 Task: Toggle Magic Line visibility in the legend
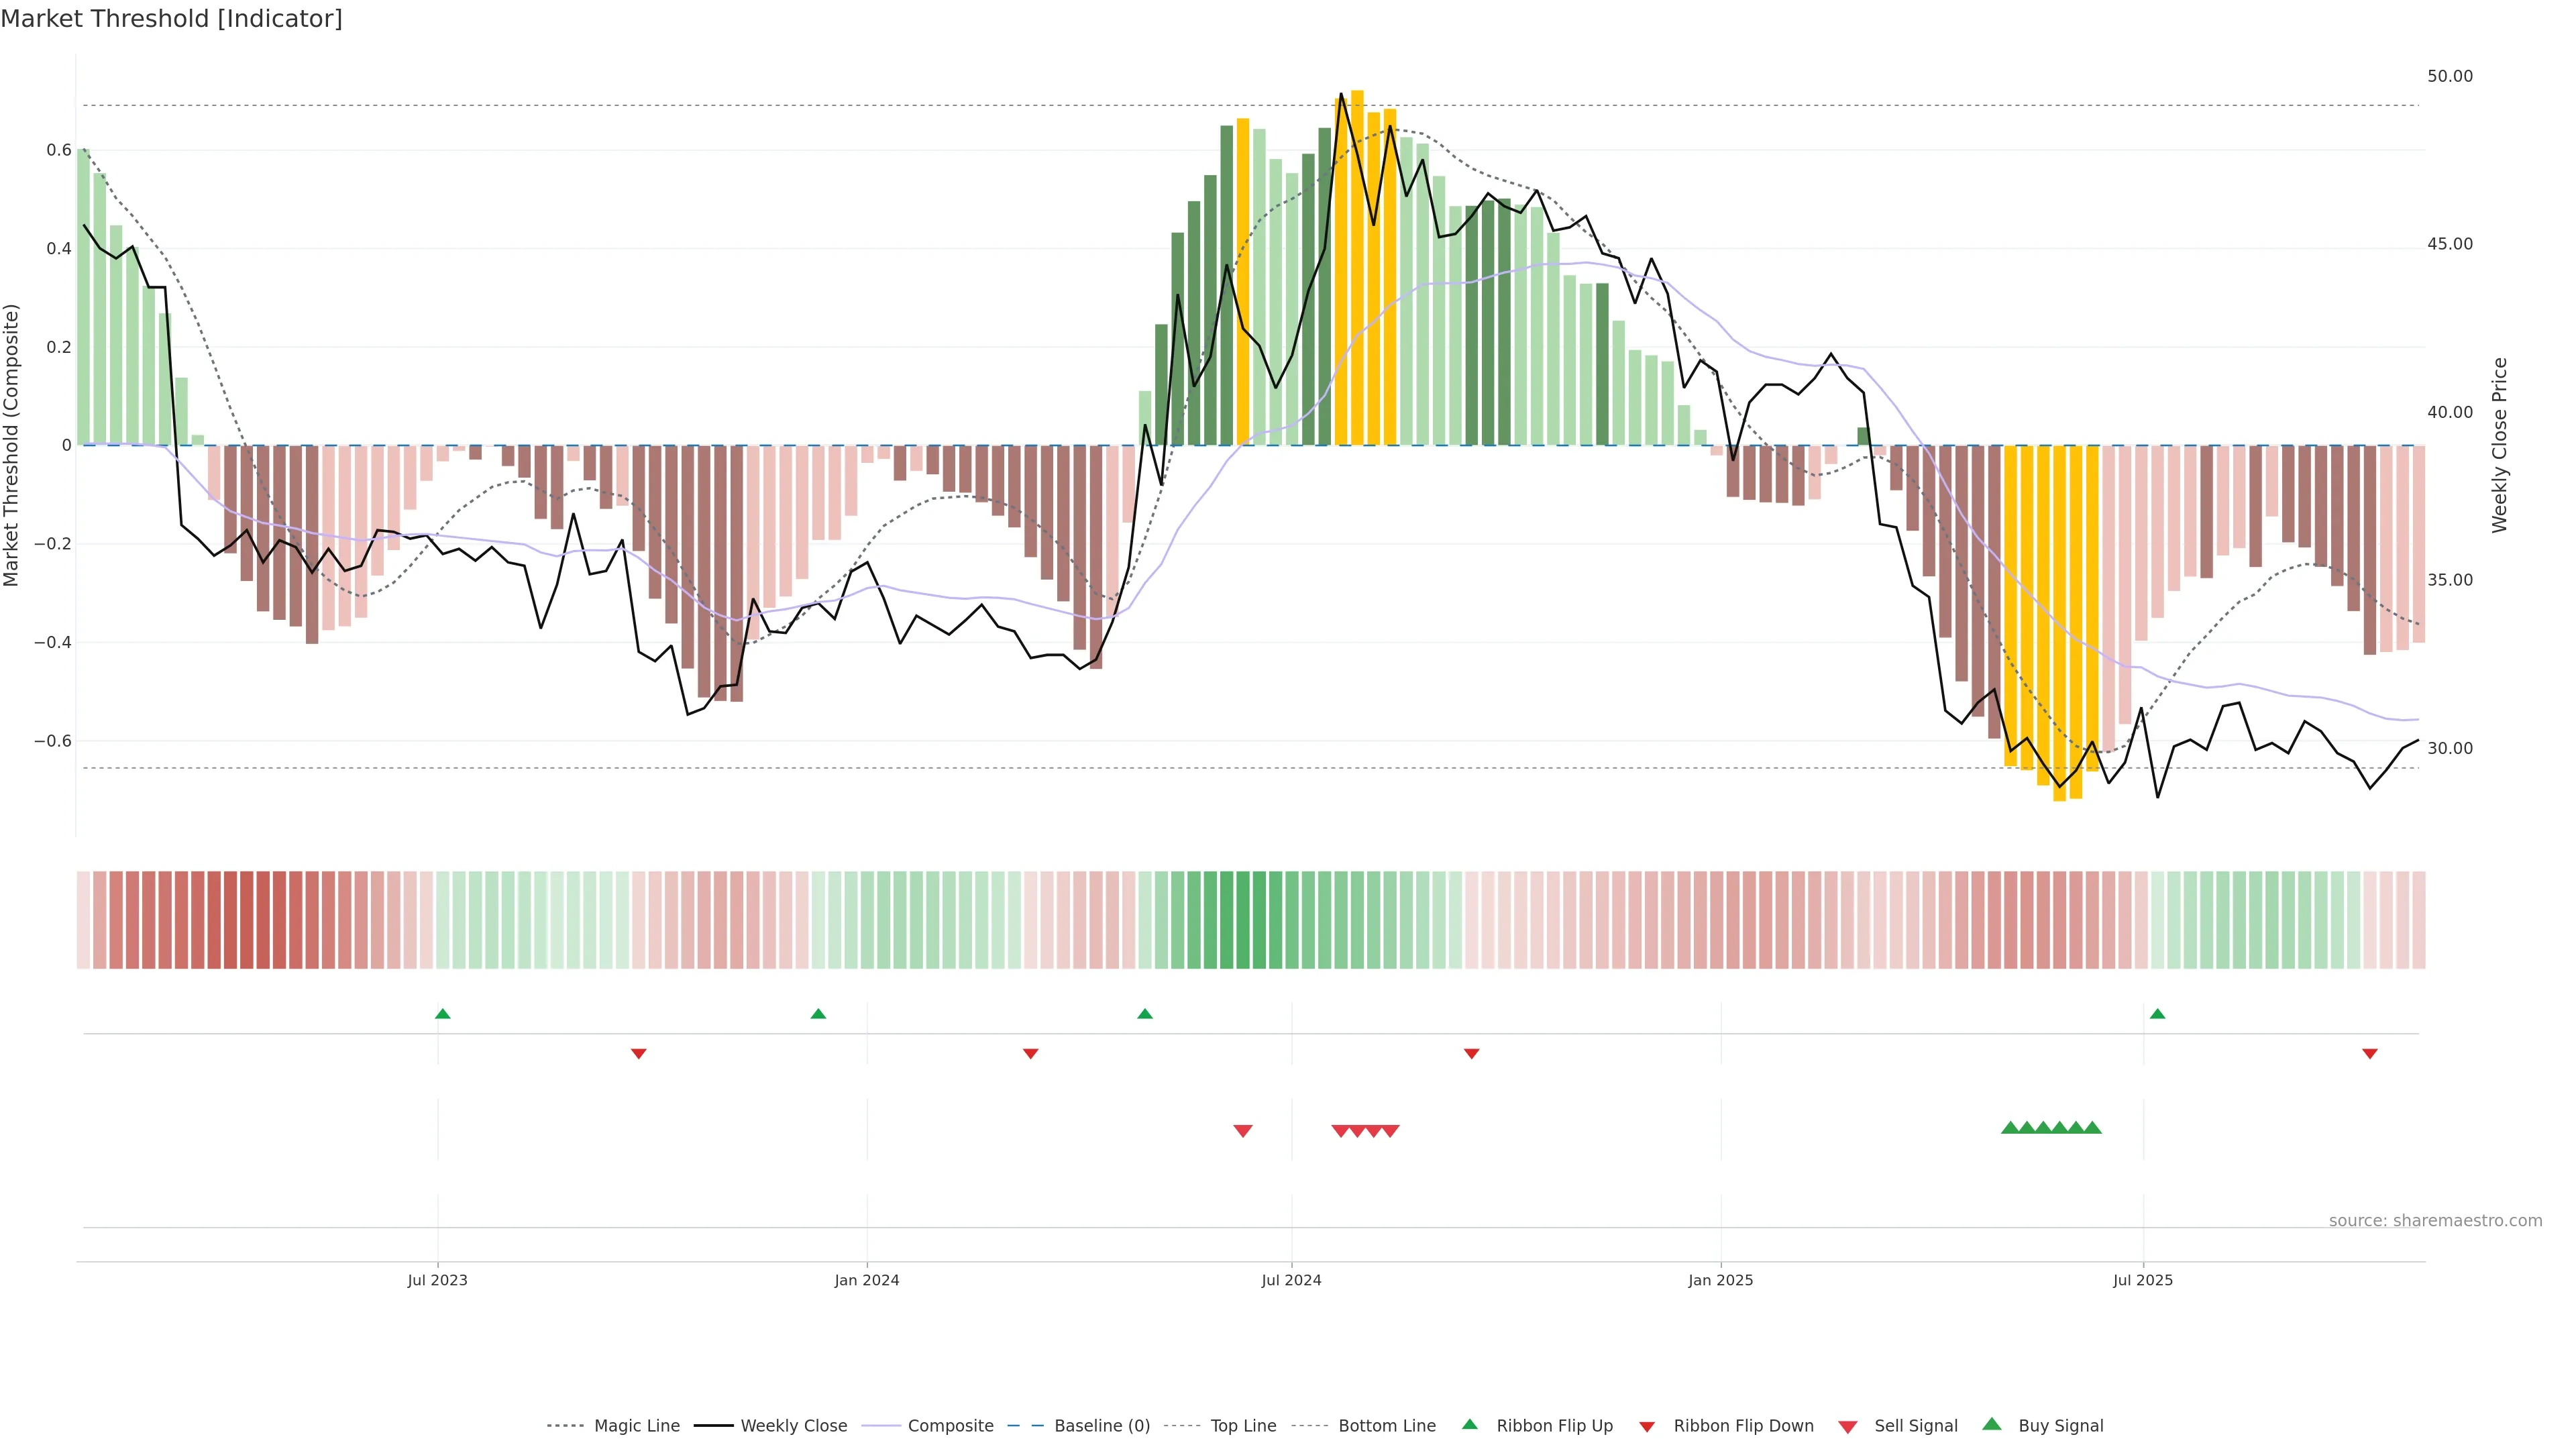(636, 1426)
